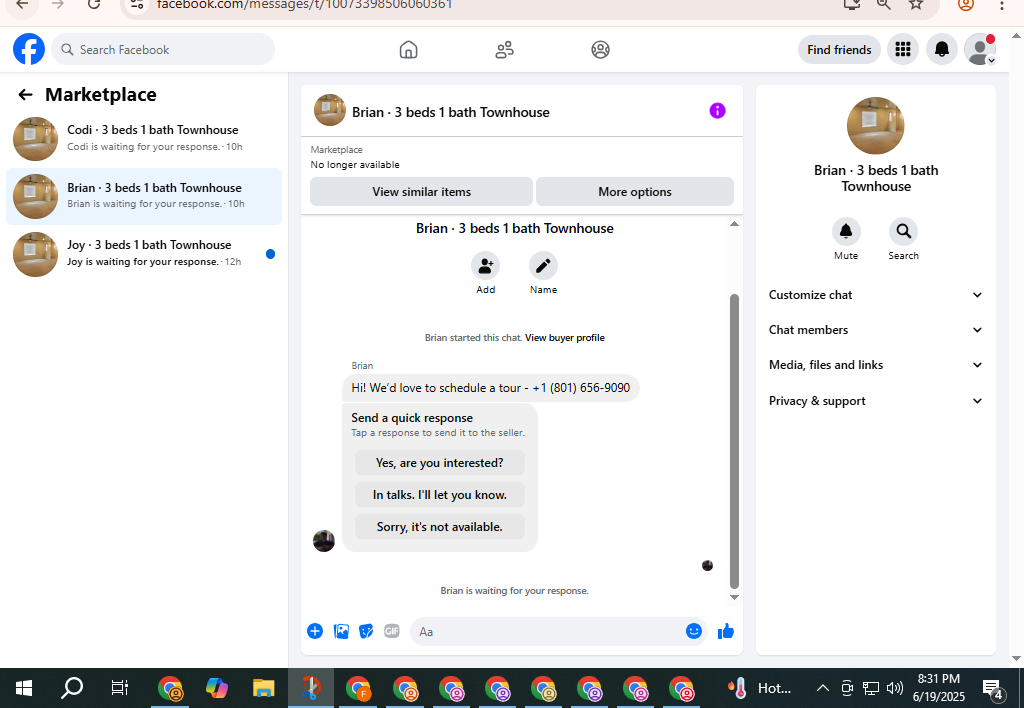Screen dimensions: 1024x708
Task: Open the Friends icon in top navigation
Action: tap(504, 50)
